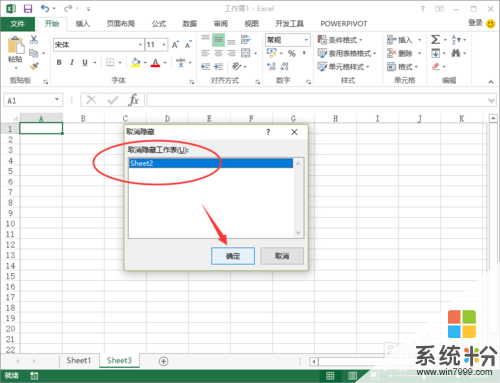Click the AutoSum sigma icon

pyautogui.click(x=435, y=40)
